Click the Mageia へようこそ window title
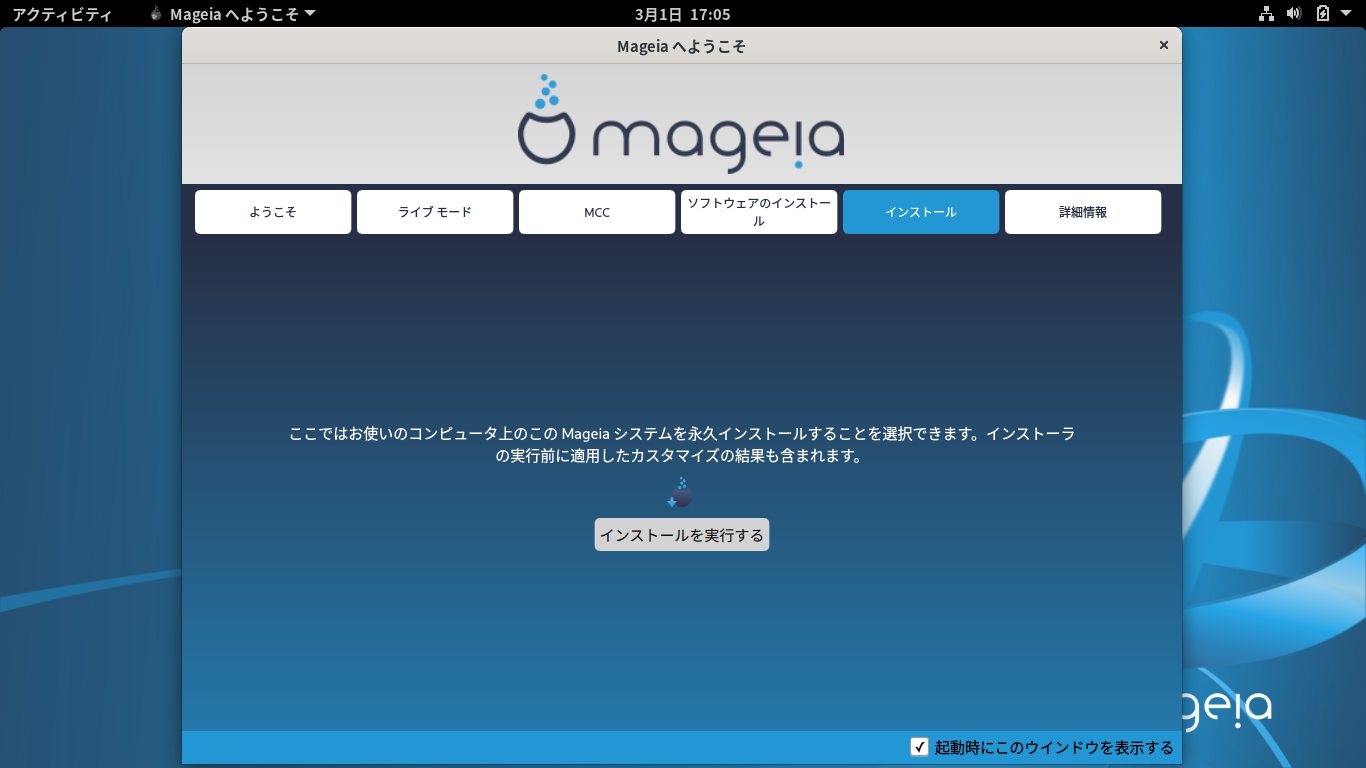Screen dimensions: 1366x768 pos(682,46)
